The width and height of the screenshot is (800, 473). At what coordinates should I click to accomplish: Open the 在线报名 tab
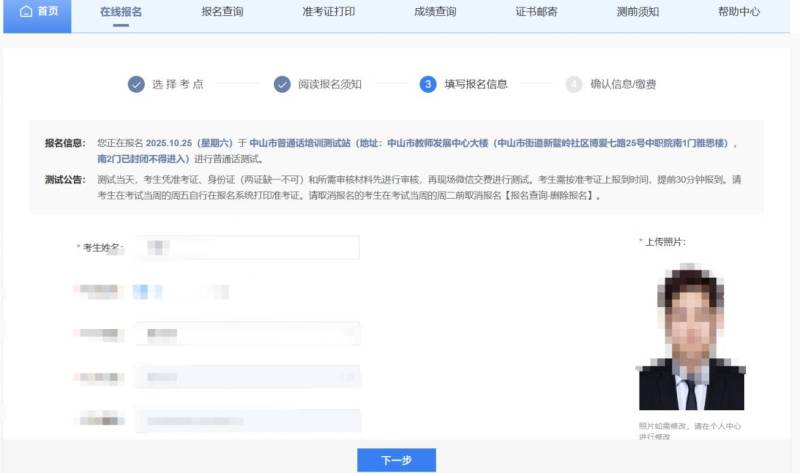(121, 13)
